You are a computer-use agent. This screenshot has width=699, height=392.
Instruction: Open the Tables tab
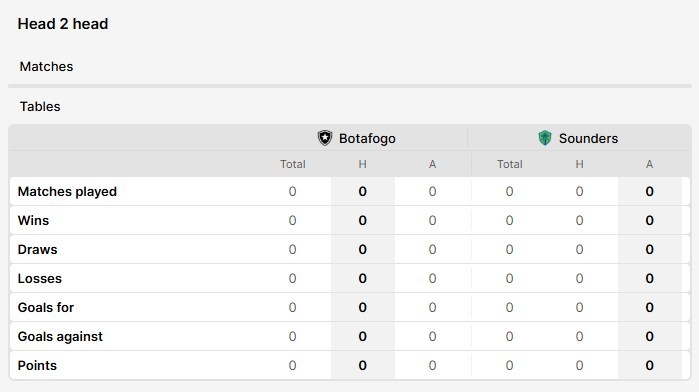pos(40,107)
